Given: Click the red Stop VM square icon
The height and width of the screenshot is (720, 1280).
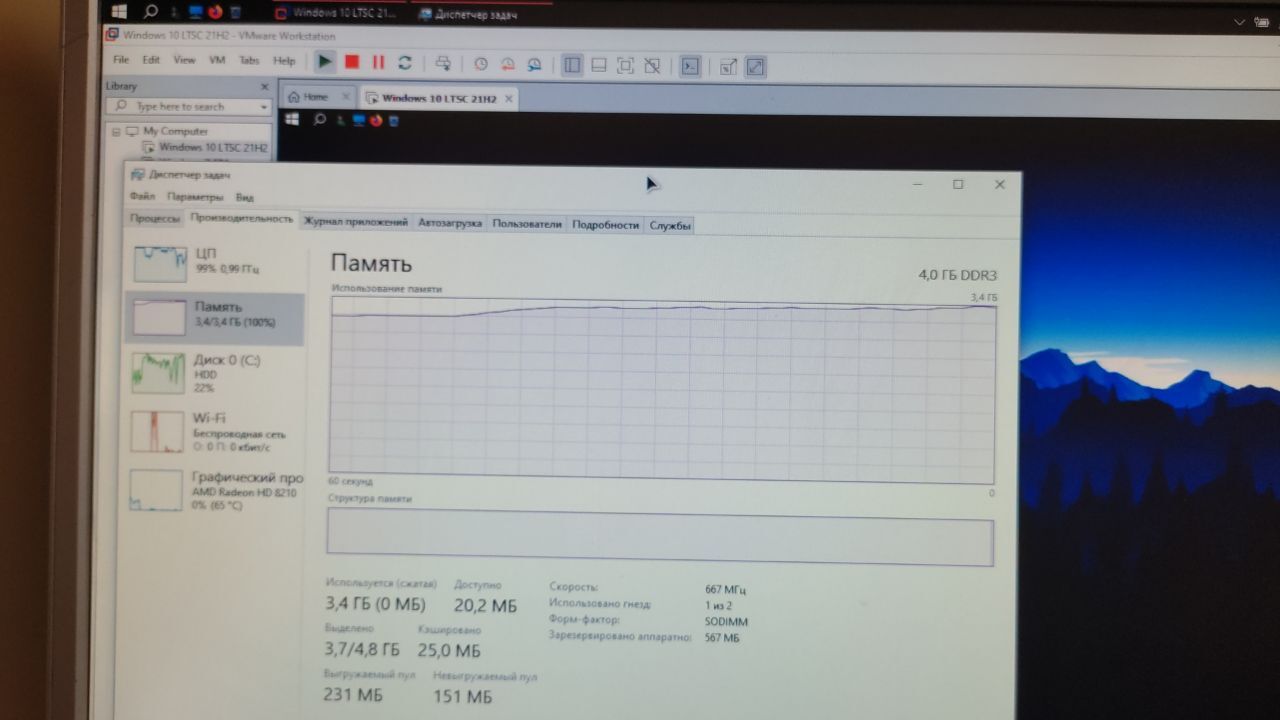Looking at the screenshot, I should coord(352,62).
